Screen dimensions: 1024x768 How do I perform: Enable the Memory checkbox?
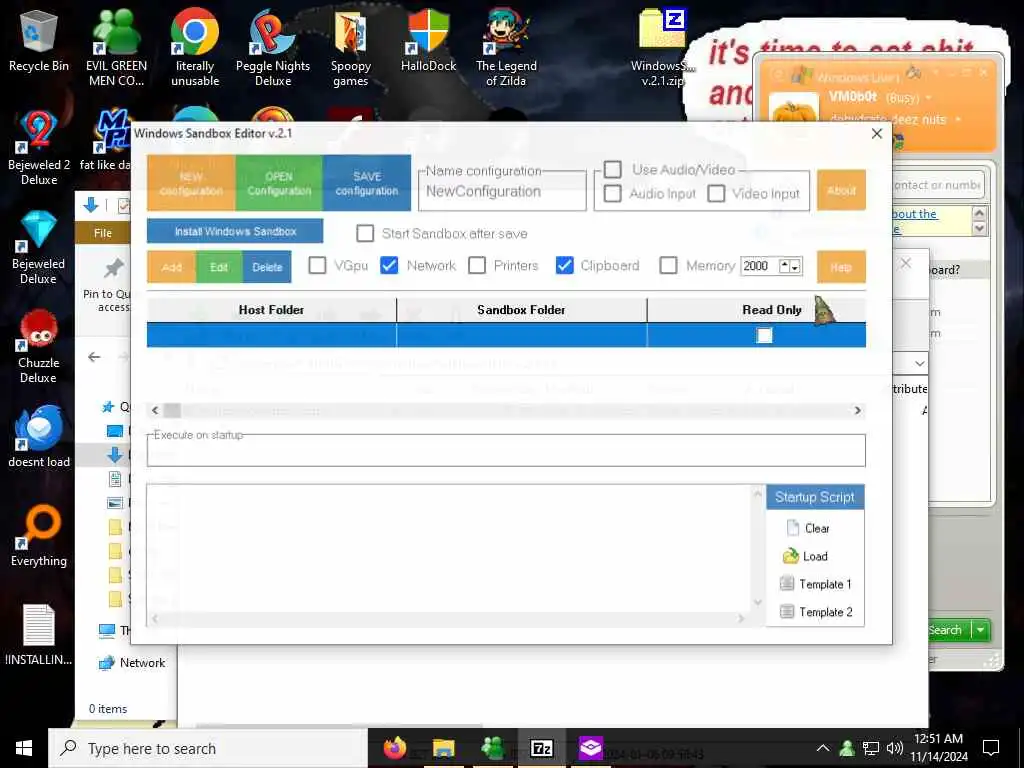click(668, 265)
